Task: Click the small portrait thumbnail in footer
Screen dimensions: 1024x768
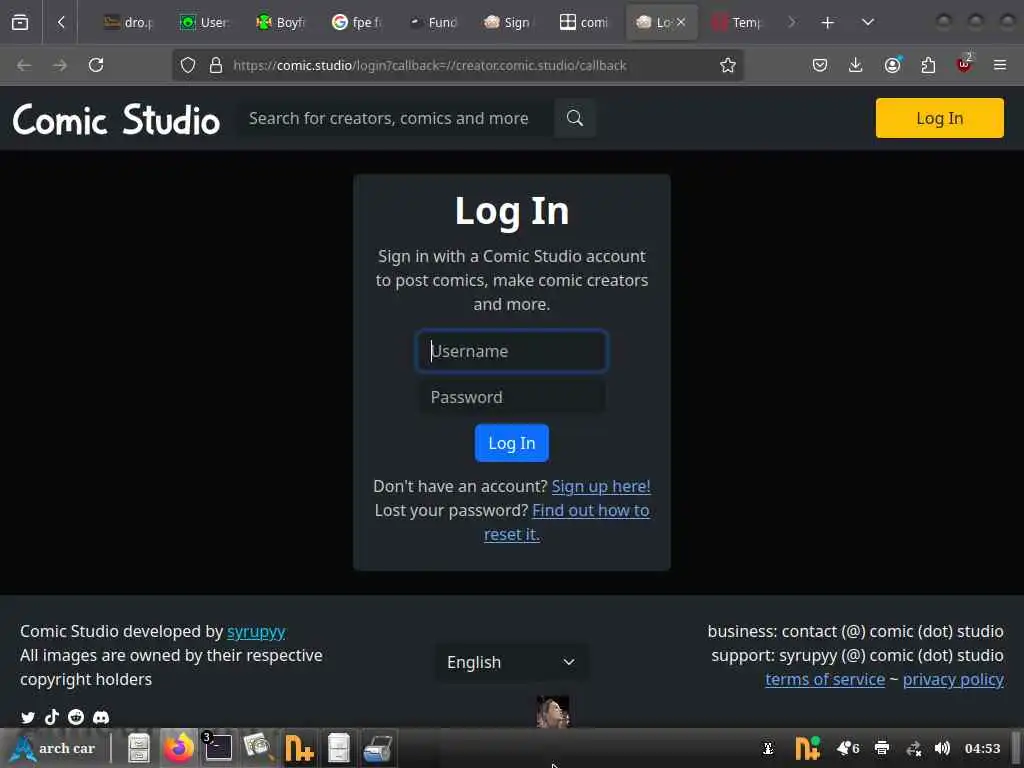Action: coord(553,712)
